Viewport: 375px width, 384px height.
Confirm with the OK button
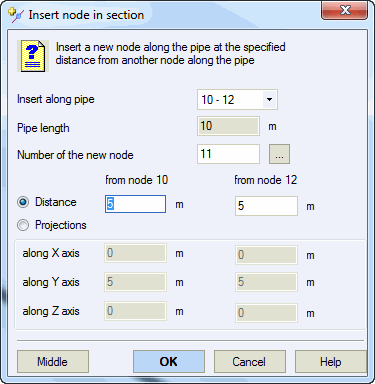pyautogui.click(x=169, y=362)
